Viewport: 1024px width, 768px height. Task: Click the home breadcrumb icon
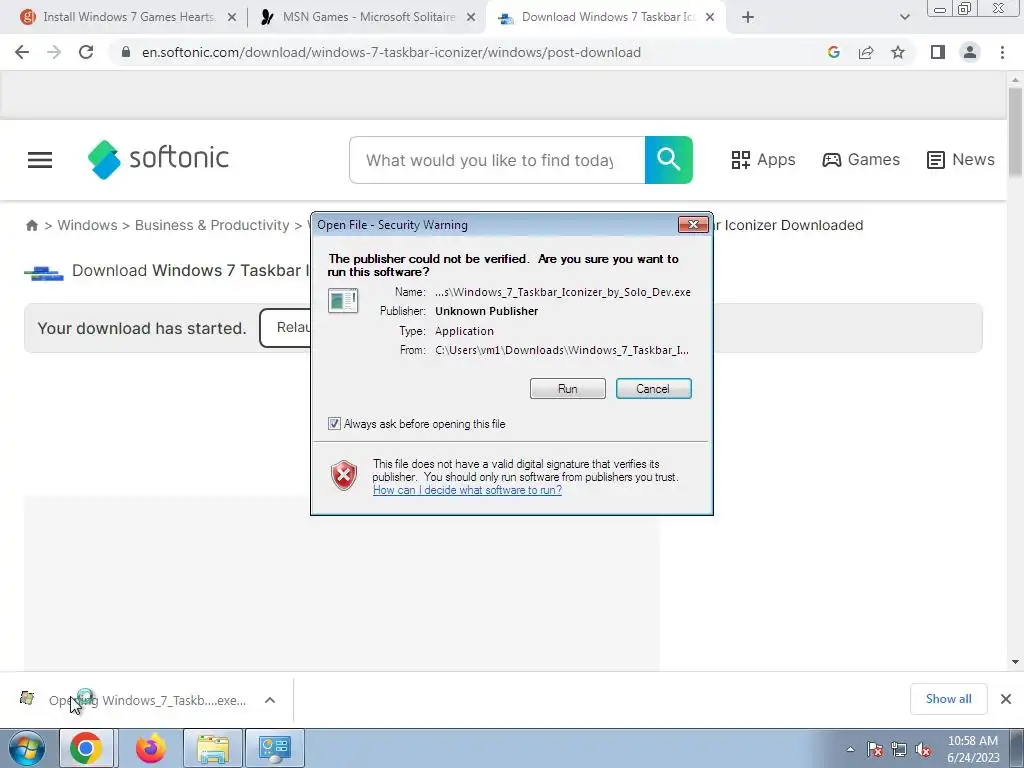tap(31, 225)
